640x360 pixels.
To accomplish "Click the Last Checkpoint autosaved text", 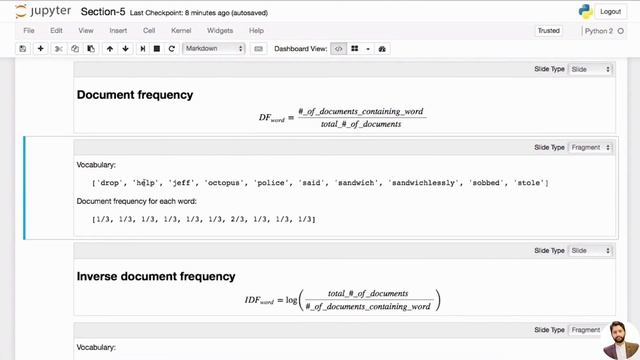I will [199, 13].
